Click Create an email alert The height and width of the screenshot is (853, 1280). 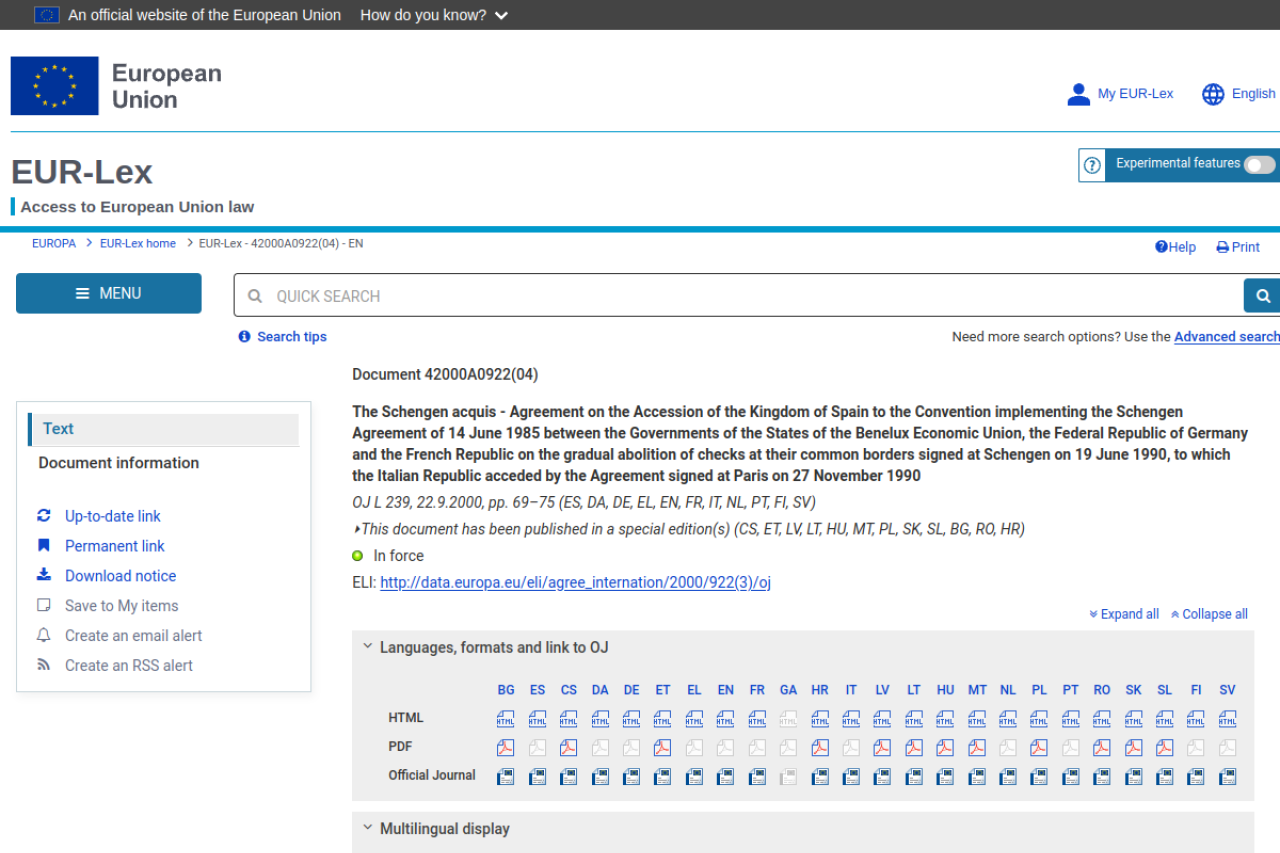point(133,636)
